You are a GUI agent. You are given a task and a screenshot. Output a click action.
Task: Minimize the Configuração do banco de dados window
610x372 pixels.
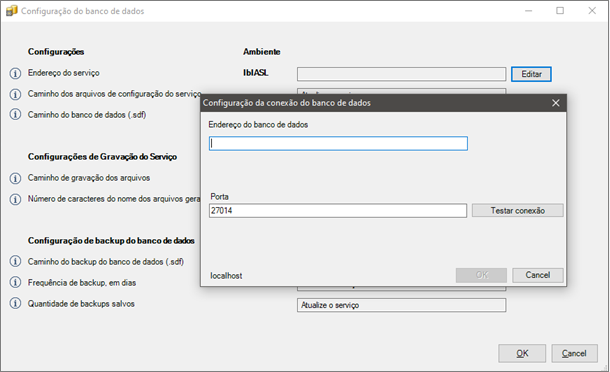click(528, 11)
